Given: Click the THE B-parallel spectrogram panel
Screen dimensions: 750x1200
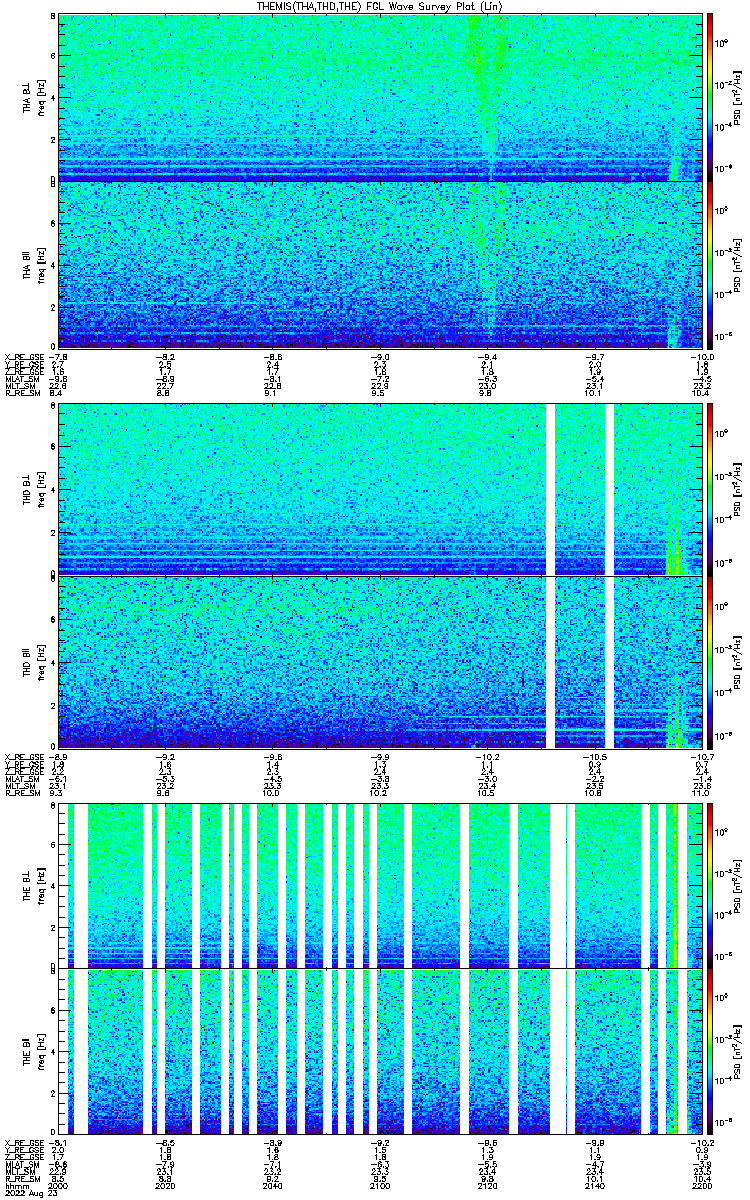Looking at the screenshot, I should (x=380, y=1051).
